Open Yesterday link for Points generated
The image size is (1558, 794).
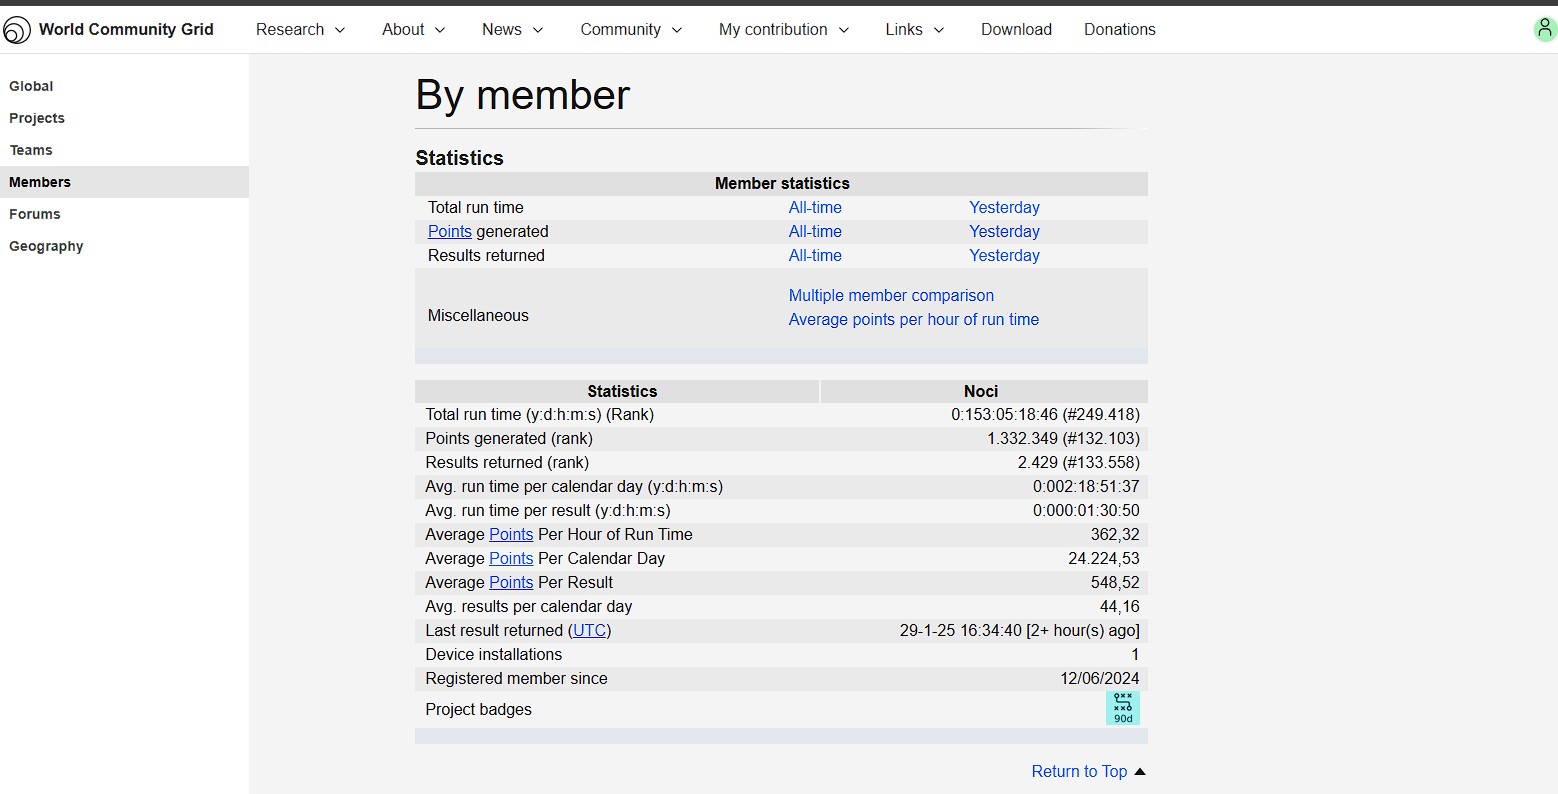pos(1004,231)
